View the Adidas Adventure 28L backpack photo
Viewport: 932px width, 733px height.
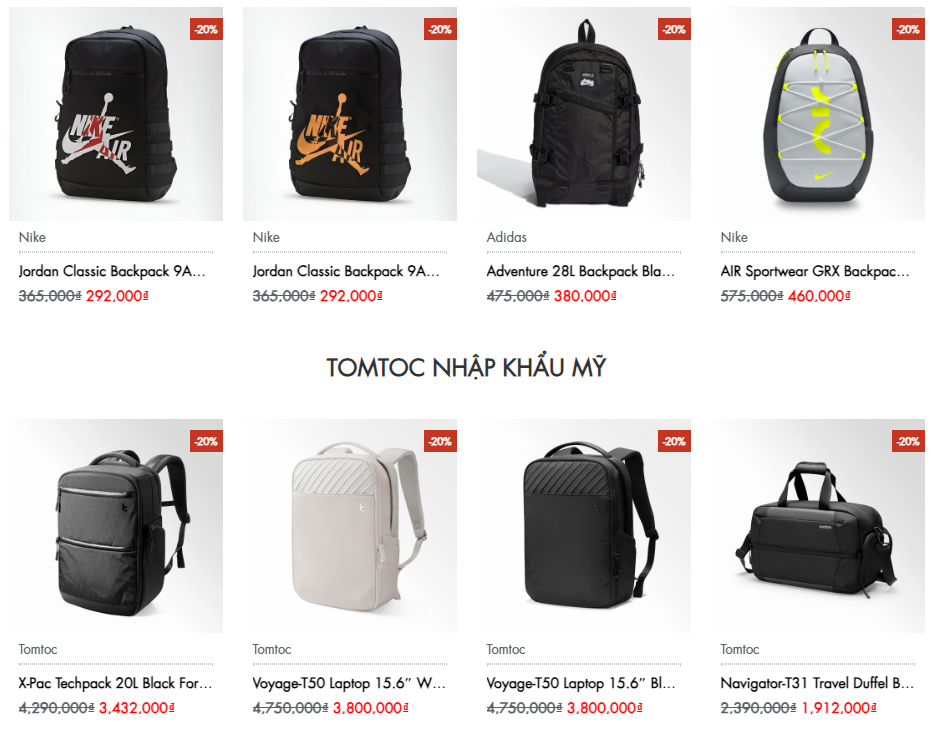click(x=584, y=114)
